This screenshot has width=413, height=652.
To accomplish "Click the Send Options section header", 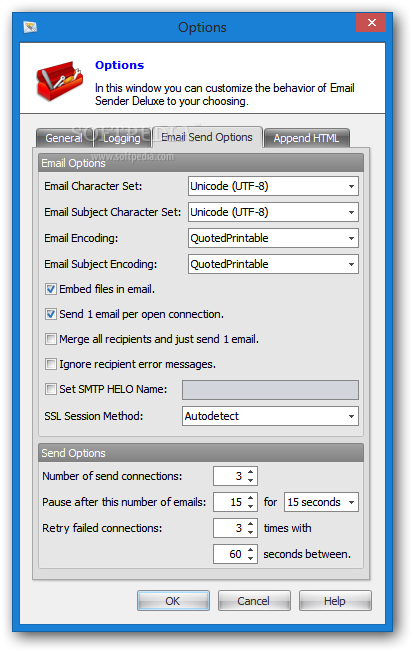I will pyautogui.click(x=201, y=453).
